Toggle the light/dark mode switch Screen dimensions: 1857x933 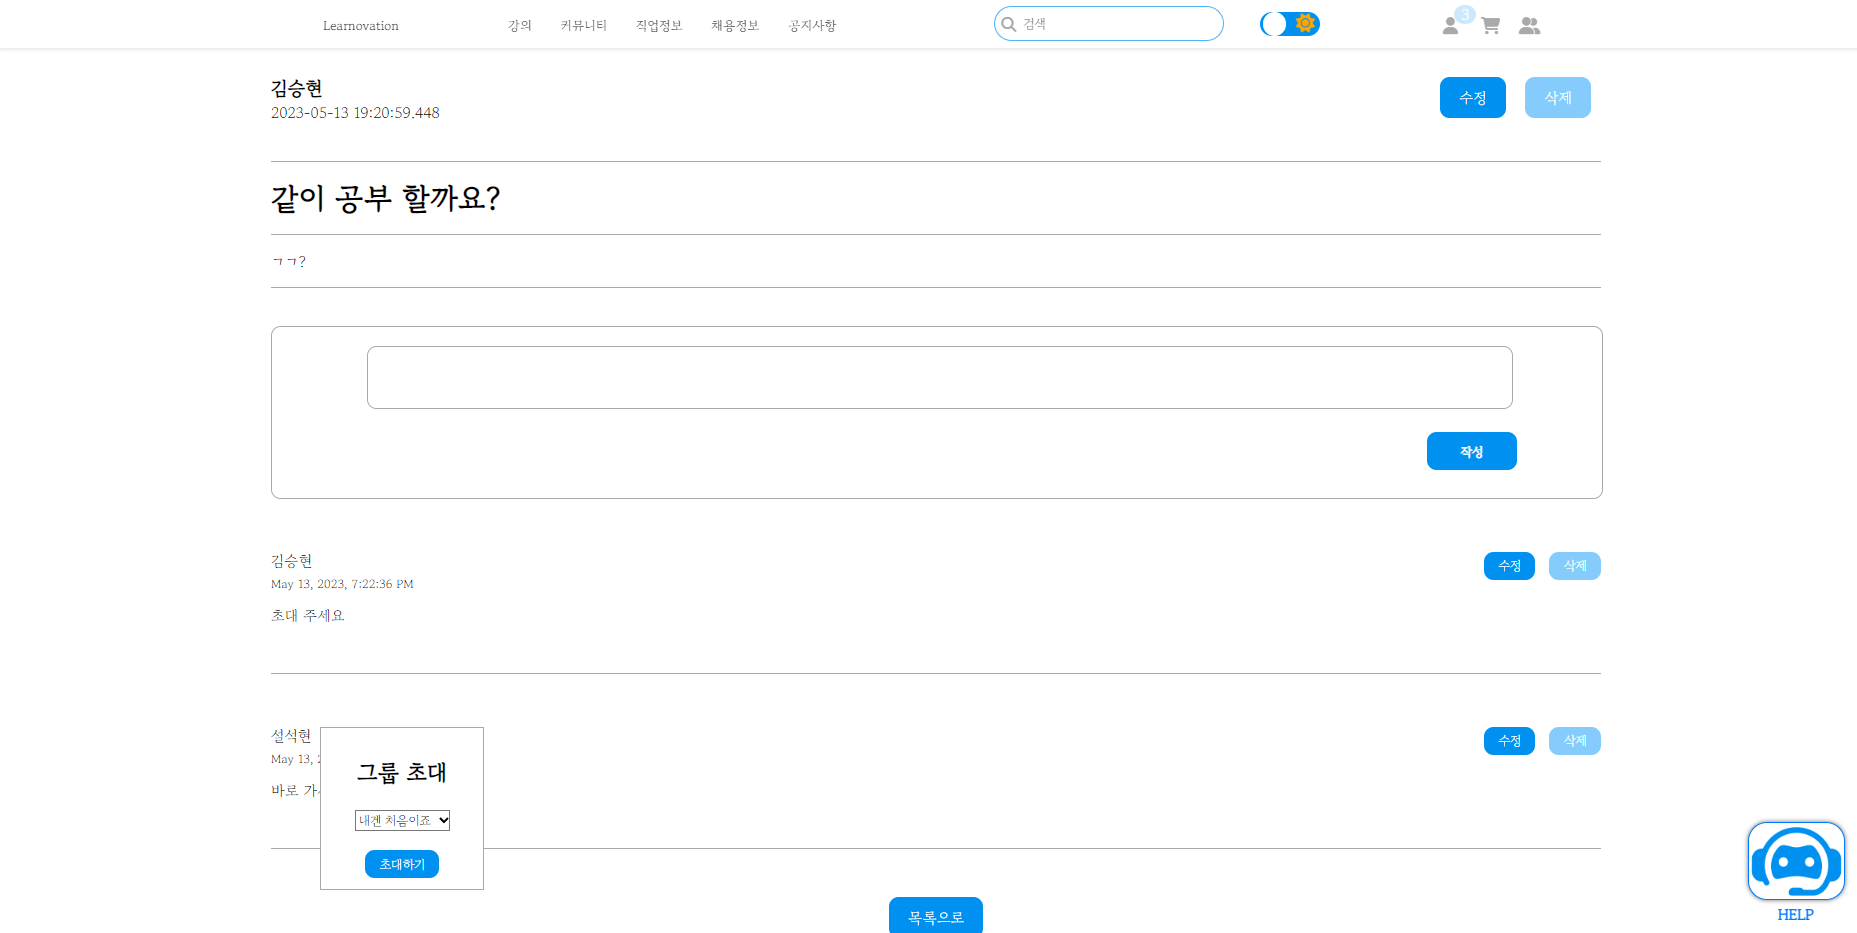pos(1289,23)
